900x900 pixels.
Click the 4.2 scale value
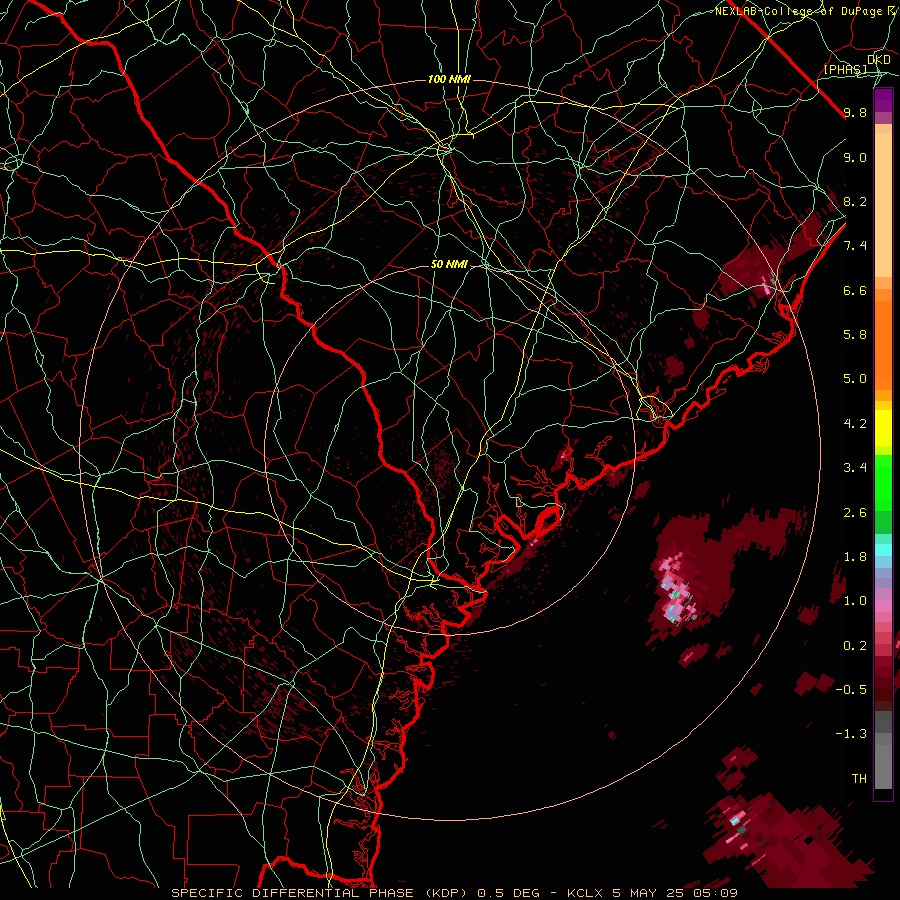click(x=855, y=424)
